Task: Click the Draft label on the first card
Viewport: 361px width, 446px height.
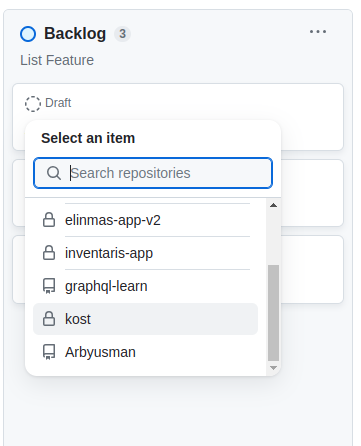Action: point(58,103)
